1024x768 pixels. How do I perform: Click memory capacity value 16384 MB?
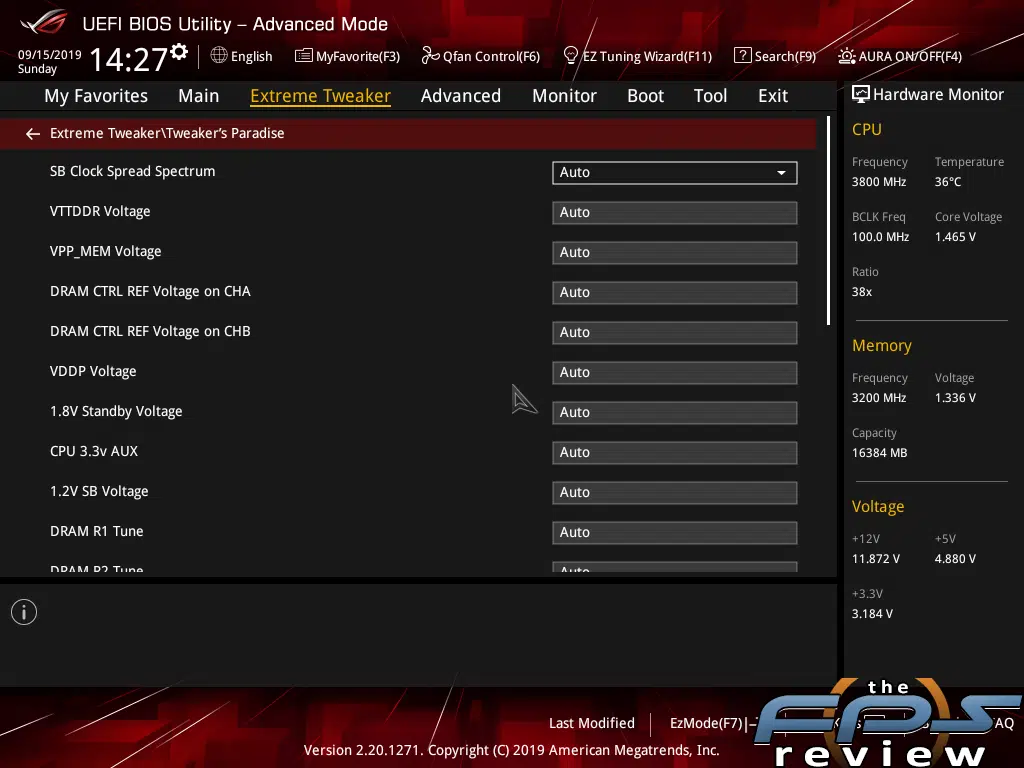[x=880, y=453]
